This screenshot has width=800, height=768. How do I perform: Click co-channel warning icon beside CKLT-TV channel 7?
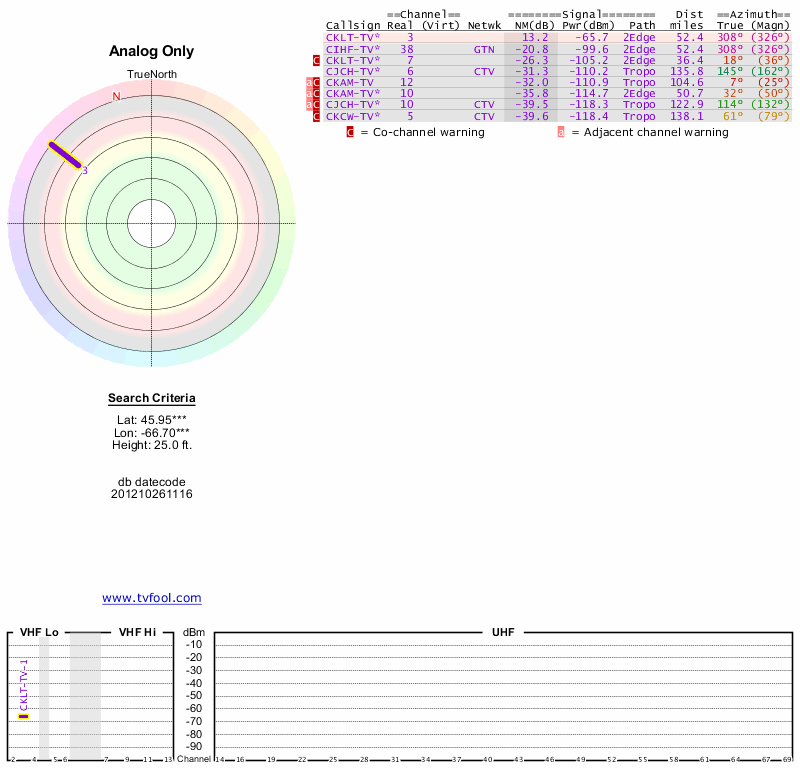pyautogui.click(x=316, y=60)
